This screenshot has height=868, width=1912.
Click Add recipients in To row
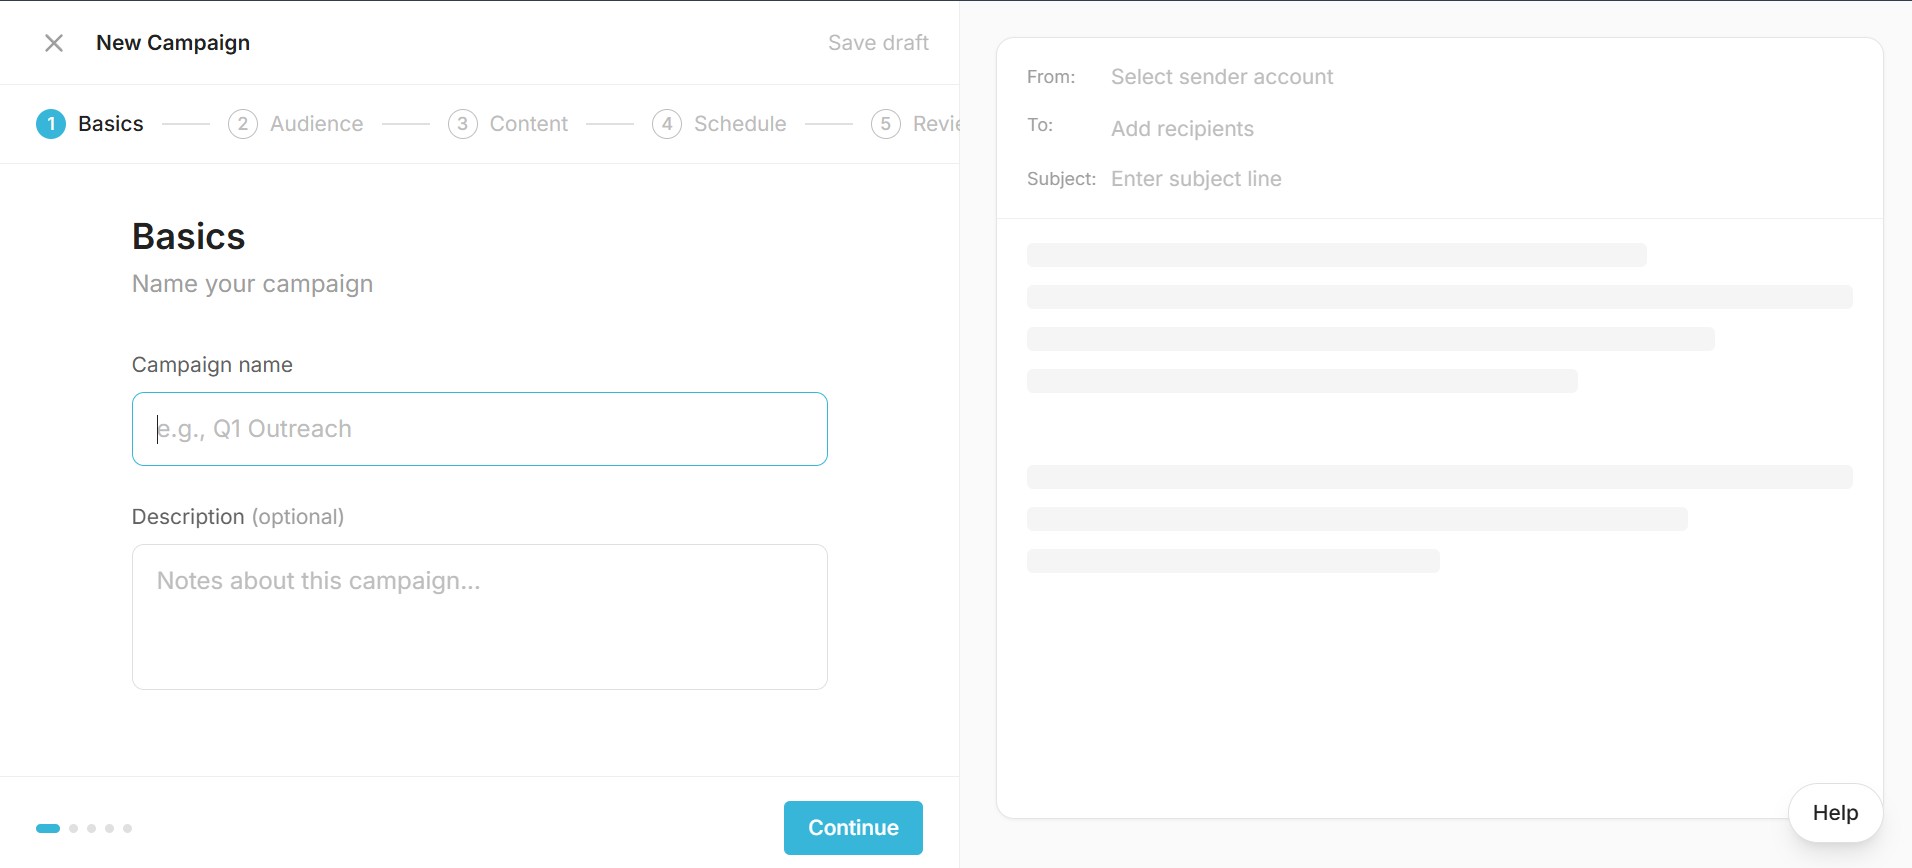(1182, 129)
